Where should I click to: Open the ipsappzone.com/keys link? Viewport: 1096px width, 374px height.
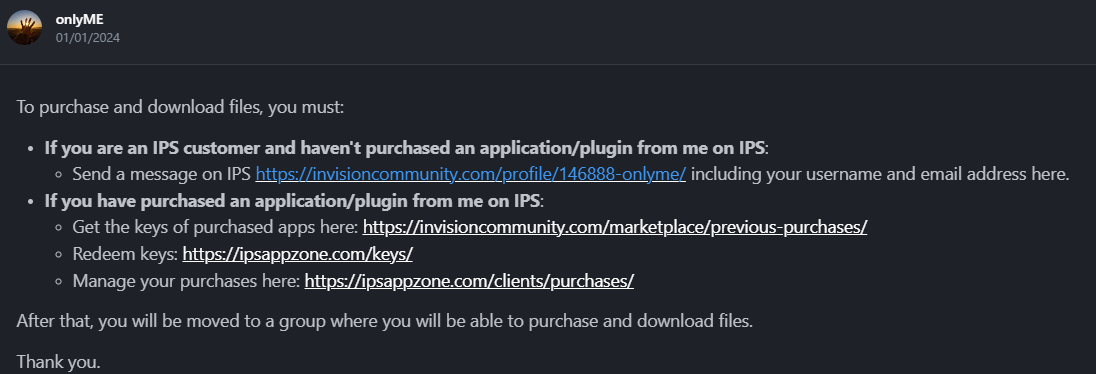pyautogui.click(x=298, y=254)
